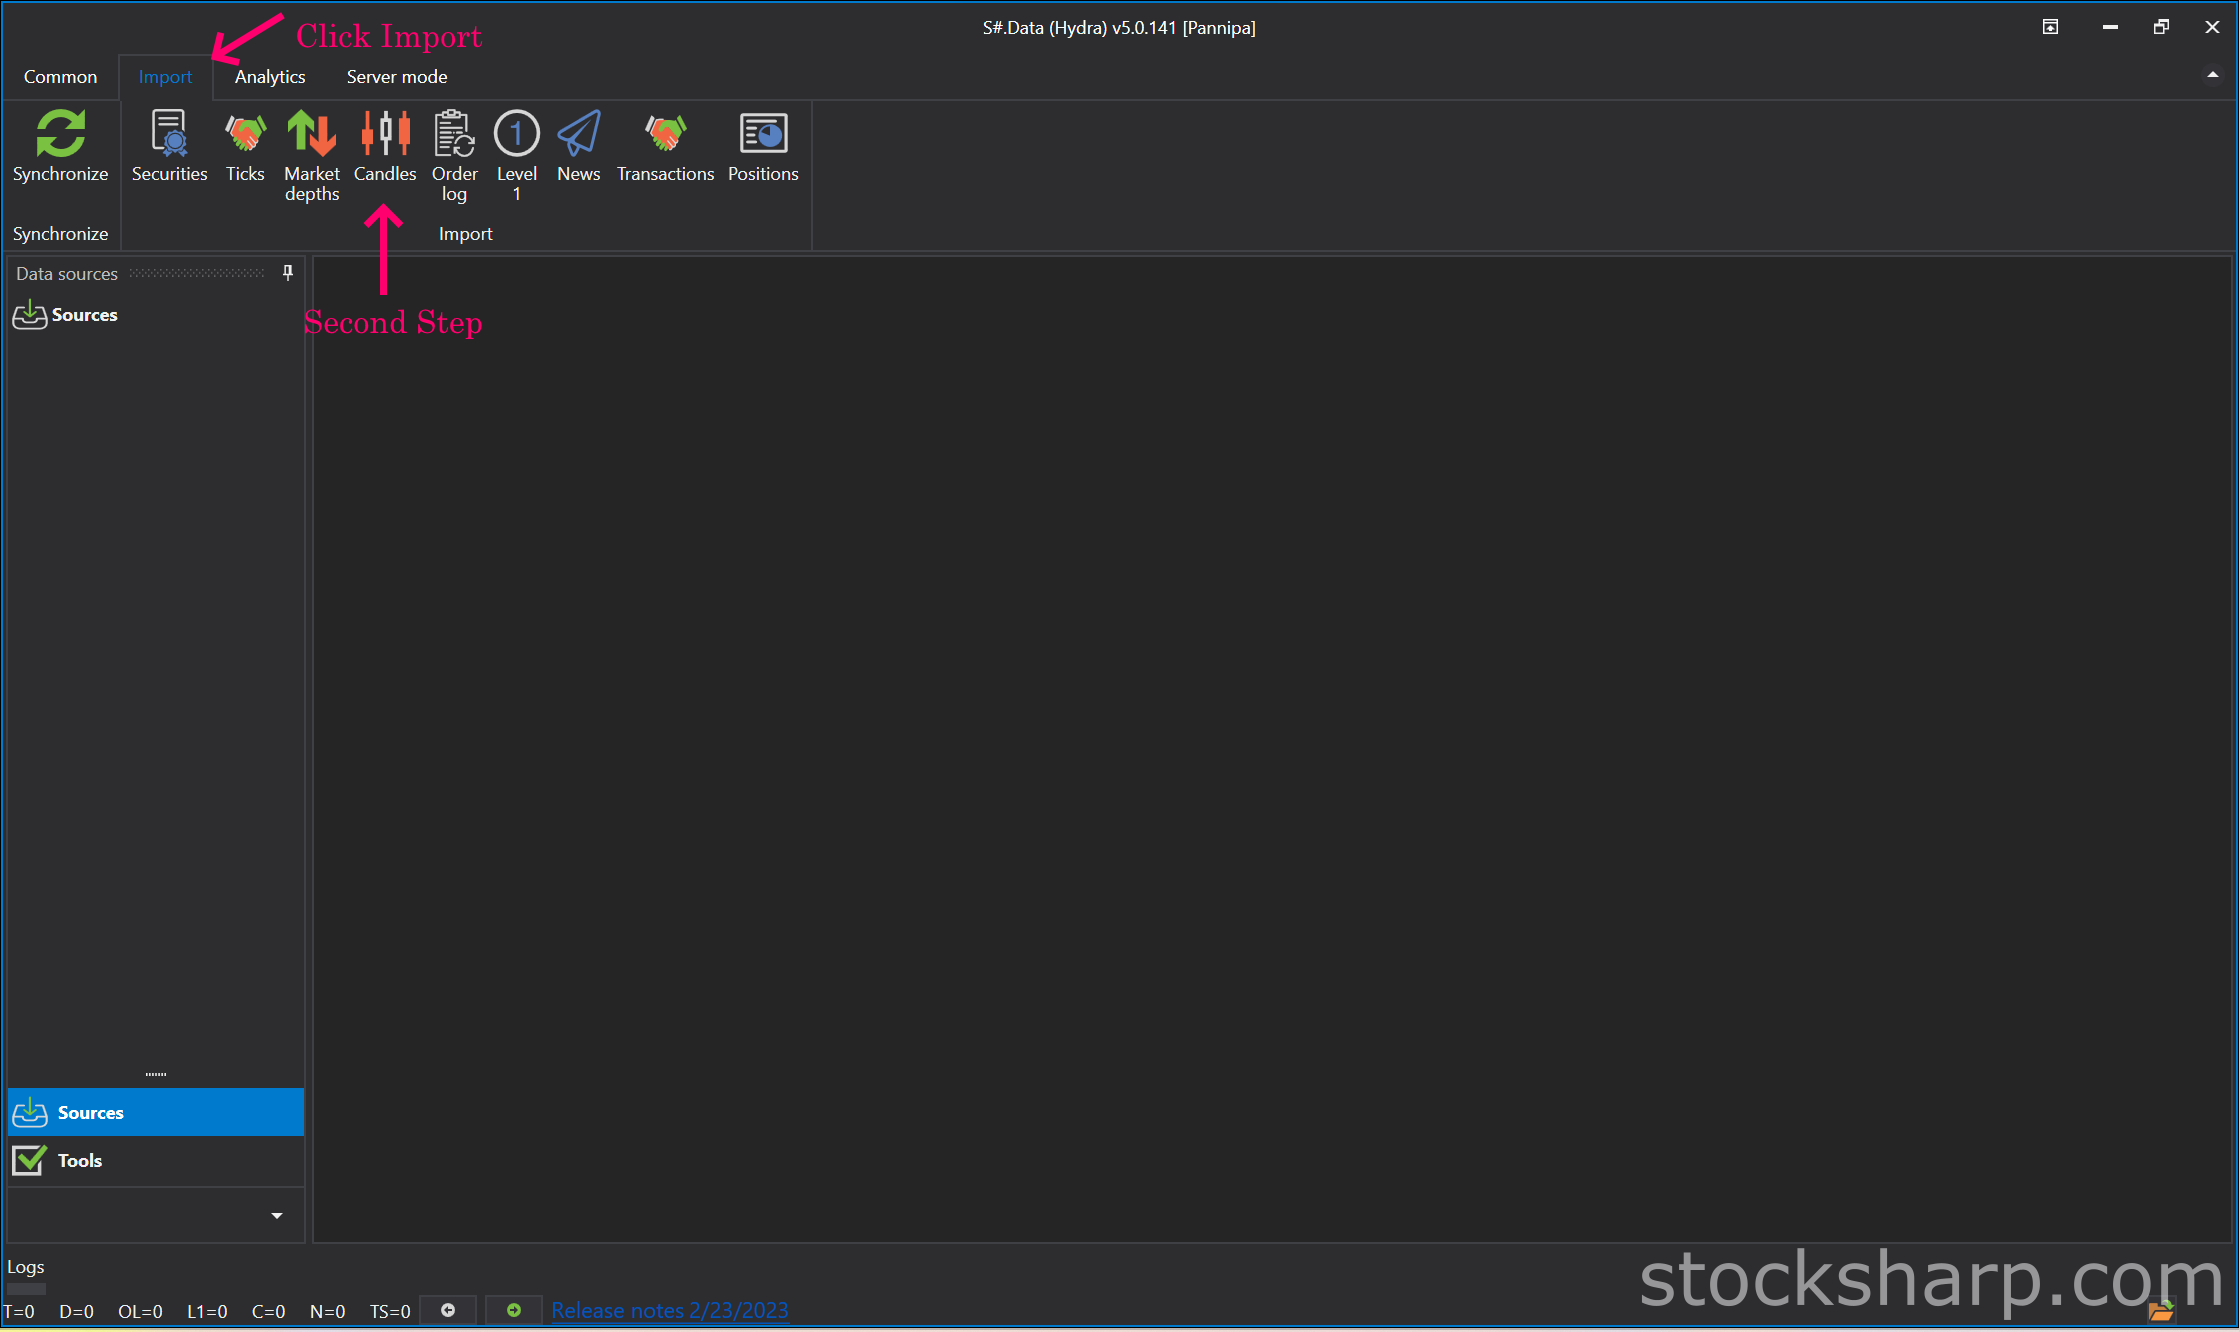The height and width of the screenshot is (1332, 2239).
Task: Open News import
Action: point(579,146)
